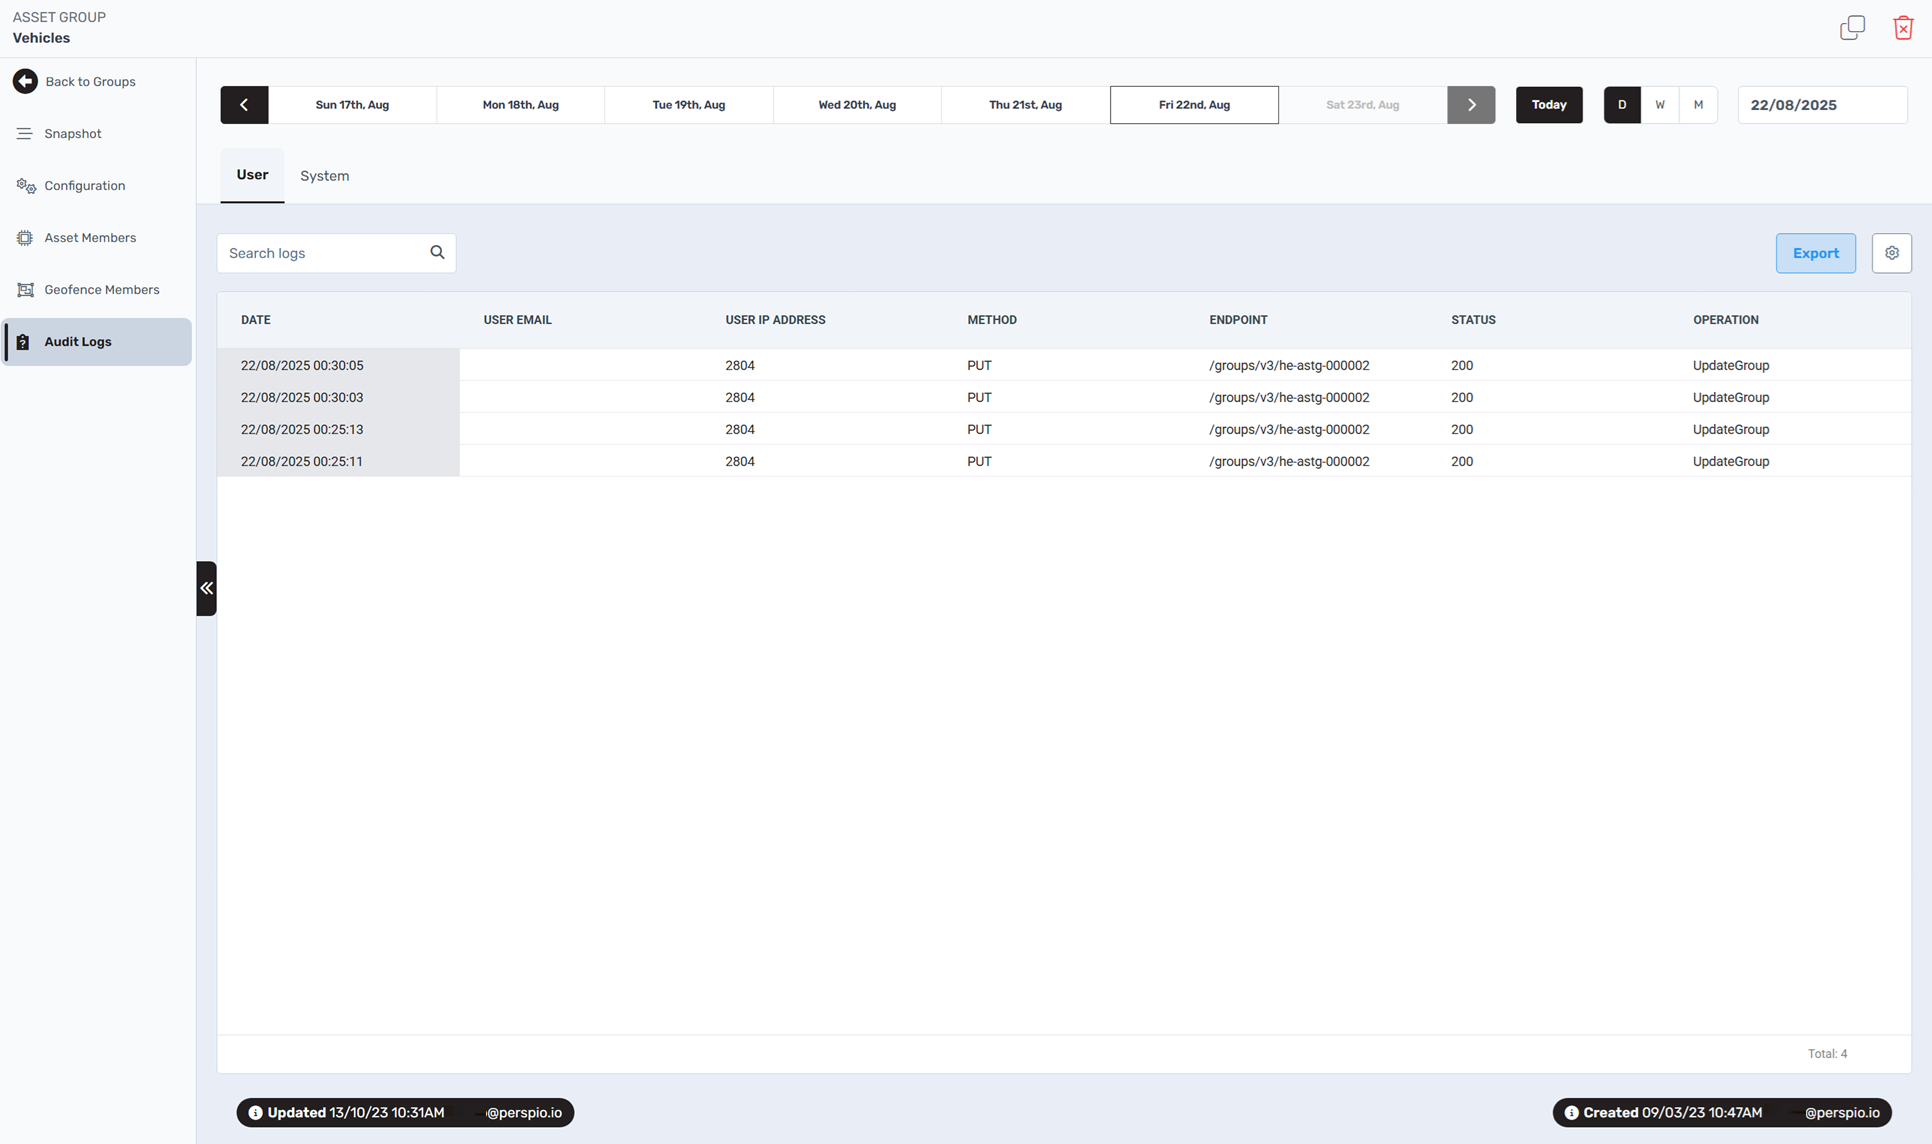Select Fri 22nd, Aug date

pyautogui.click(x=1194, y=104)
